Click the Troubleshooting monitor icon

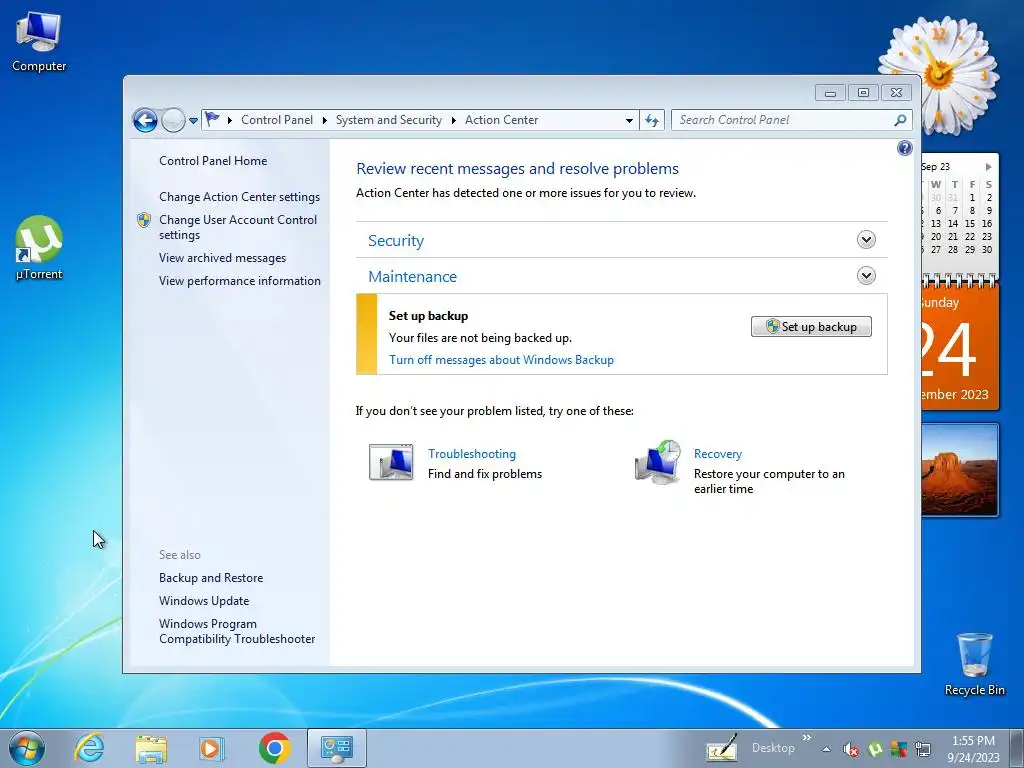coord(391,462)
